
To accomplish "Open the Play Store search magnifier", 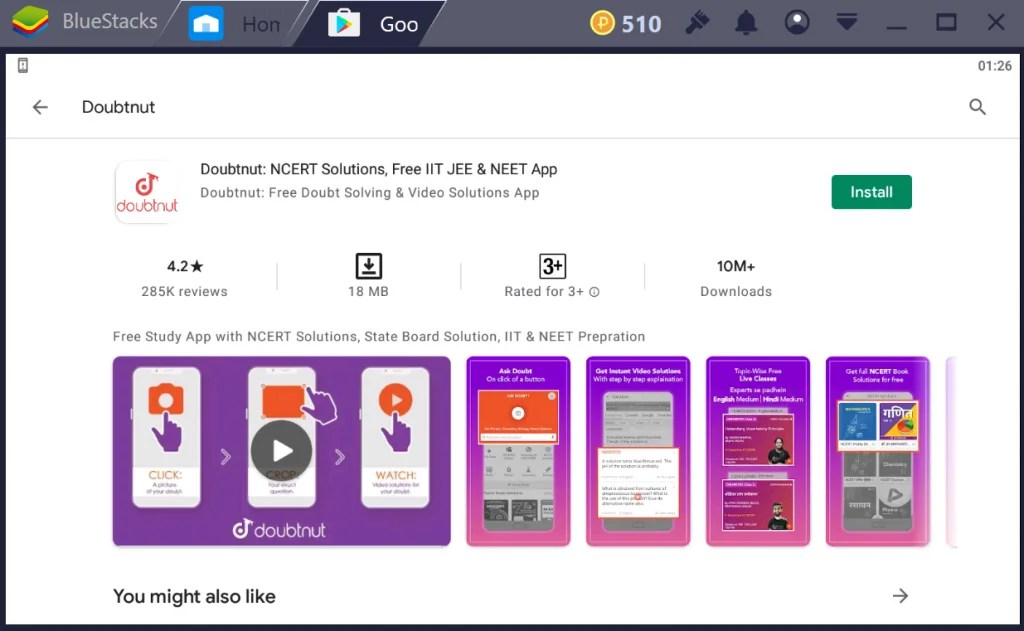I will (x=977, y=107).
